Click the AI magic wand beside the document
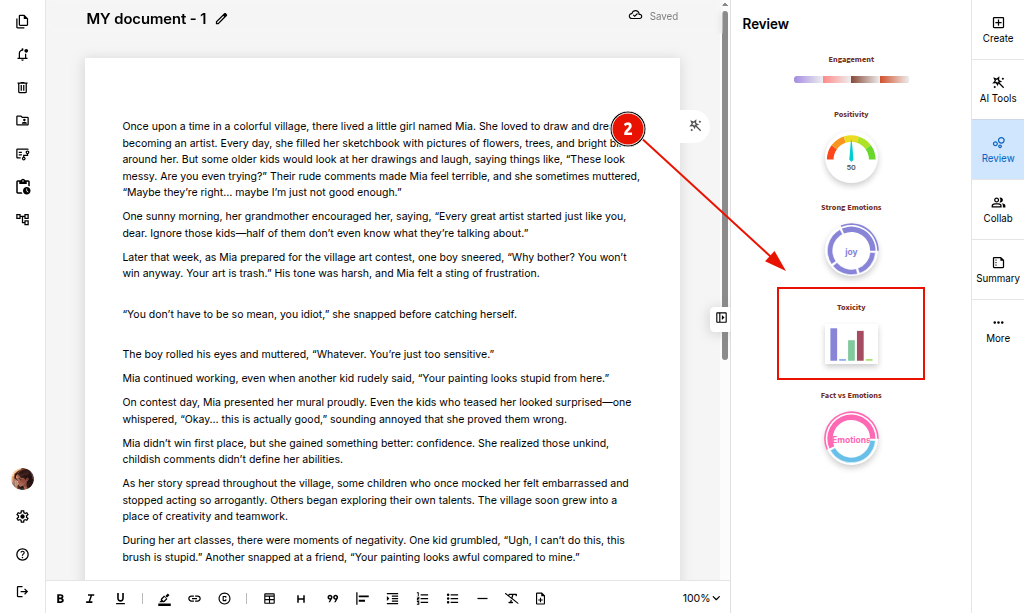1024x613 pixels. (696, 125)
